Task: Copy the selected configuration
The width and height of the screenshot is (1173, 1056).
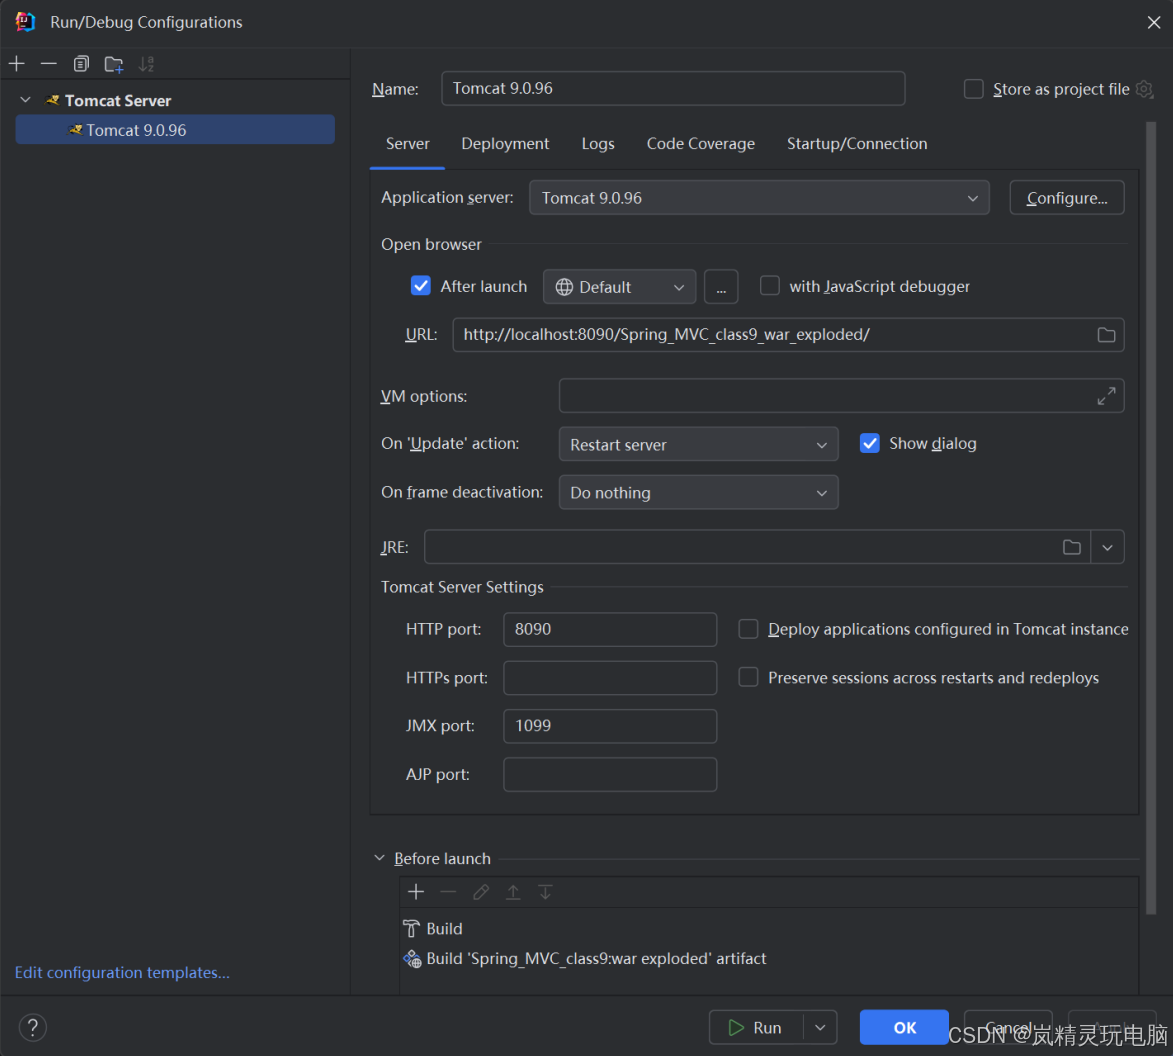Action: (x=81, y=64)
